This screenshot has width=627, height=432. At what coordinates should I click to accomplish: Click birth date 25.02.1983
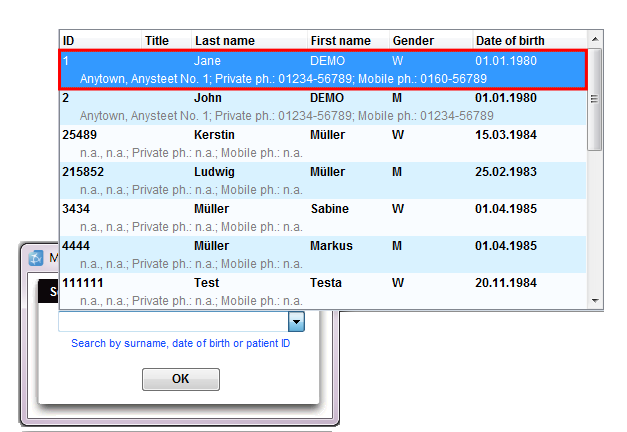[x=506, y=172]
